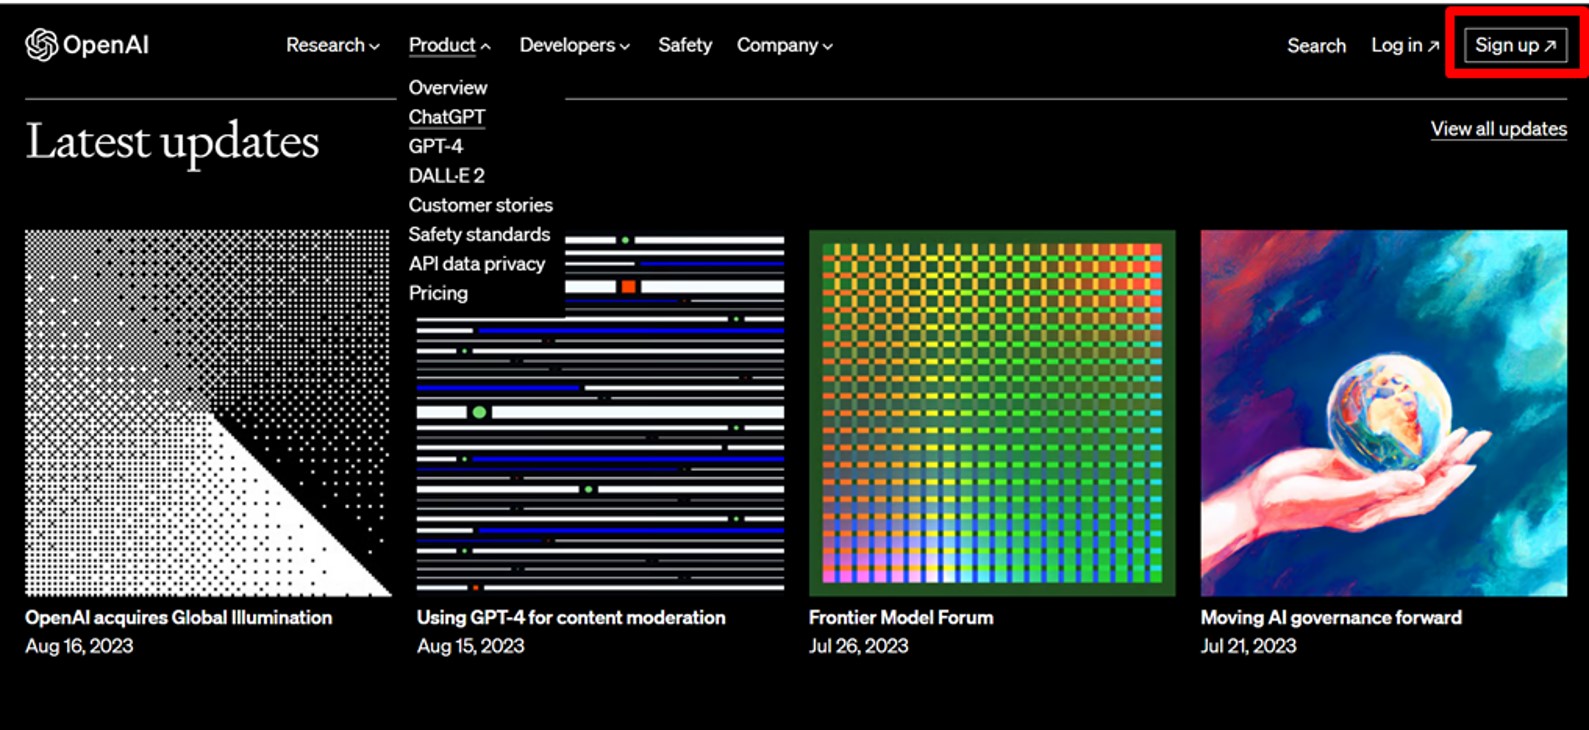1589x730 pixels.
Task: Open the Developers dropdown menu
Action: (574, 45)
